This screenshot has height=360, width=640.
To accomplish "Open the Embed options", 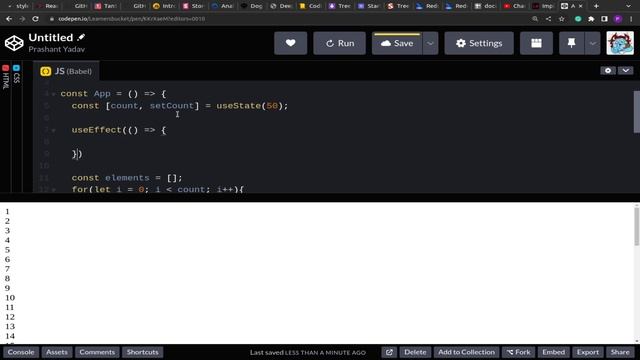I will coord(554,352).
